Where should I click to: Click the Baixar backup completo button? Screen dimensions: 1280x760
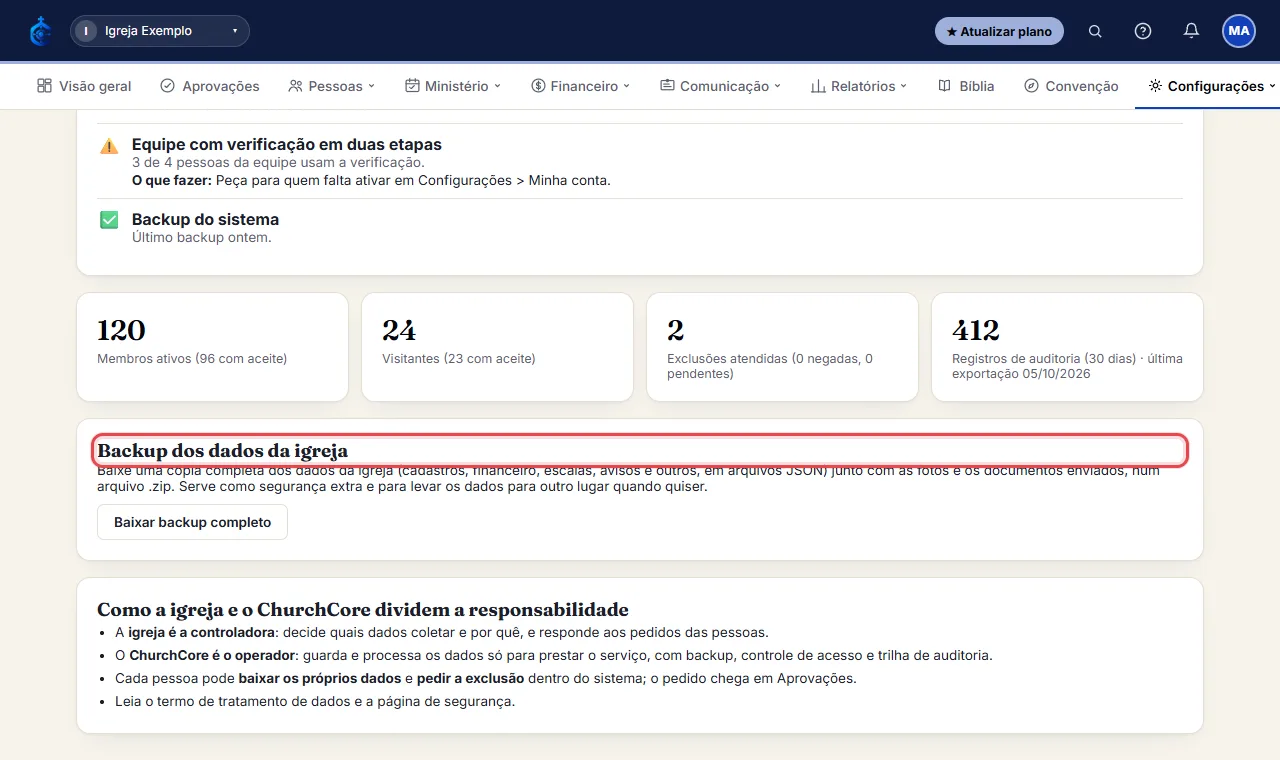pos(192,522)
